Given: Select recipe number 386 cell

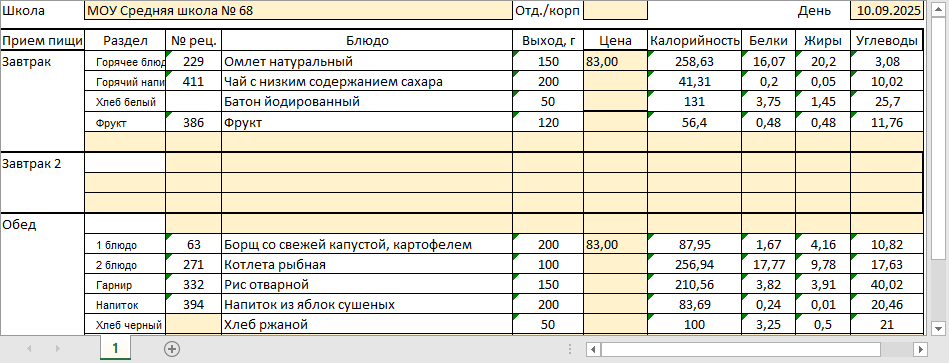Looking at the screenshot, I should pyautogui.click(x=194, y=122).
